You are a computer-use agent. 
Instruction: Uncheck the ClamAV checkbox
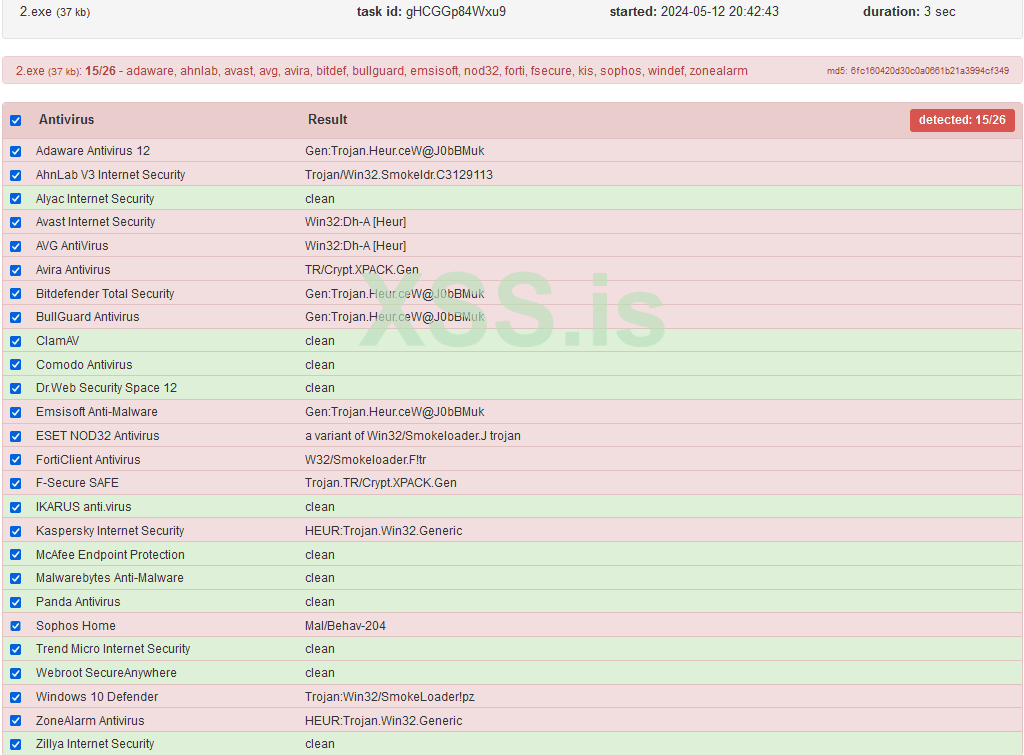[16, 341]
